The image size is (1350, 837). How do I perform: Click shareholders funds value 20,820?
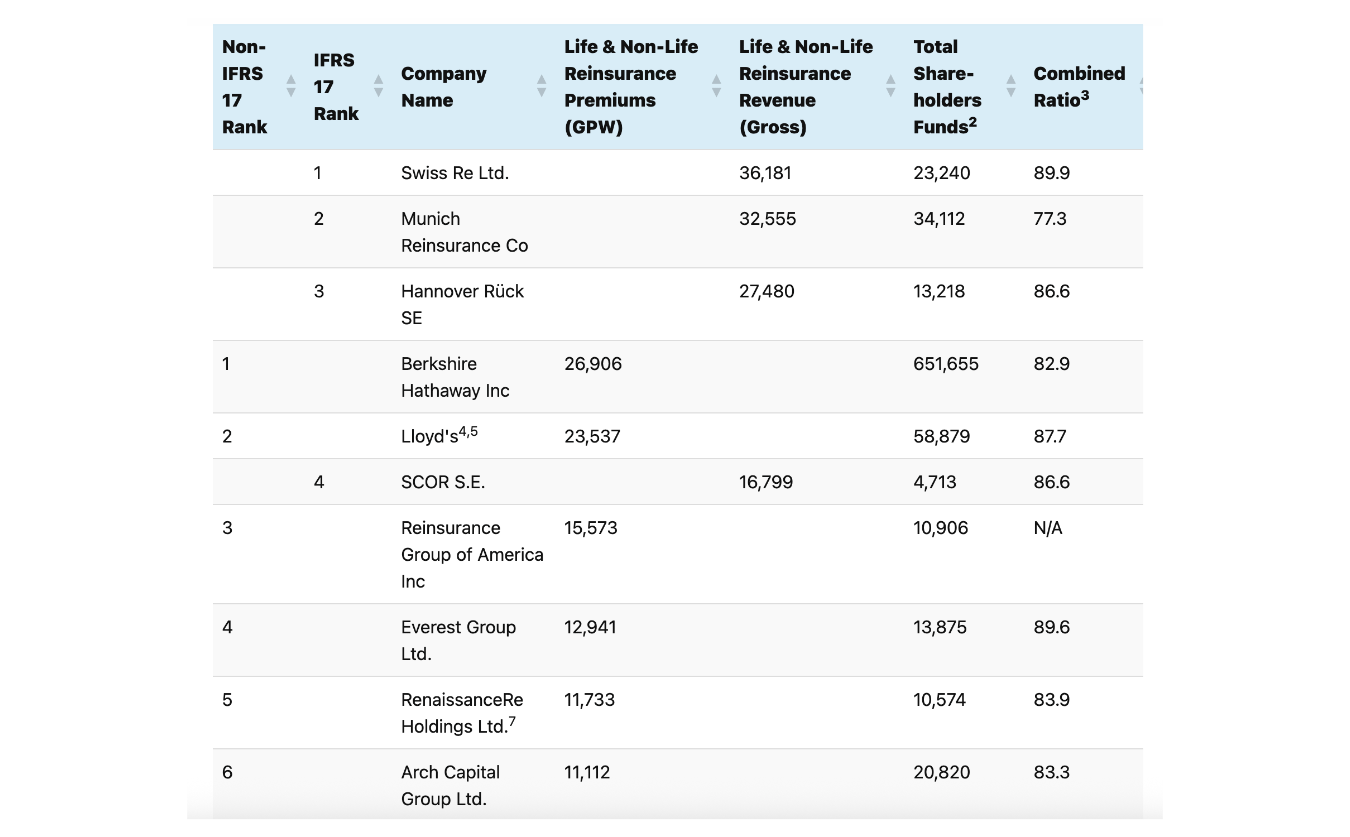point(941,772)
